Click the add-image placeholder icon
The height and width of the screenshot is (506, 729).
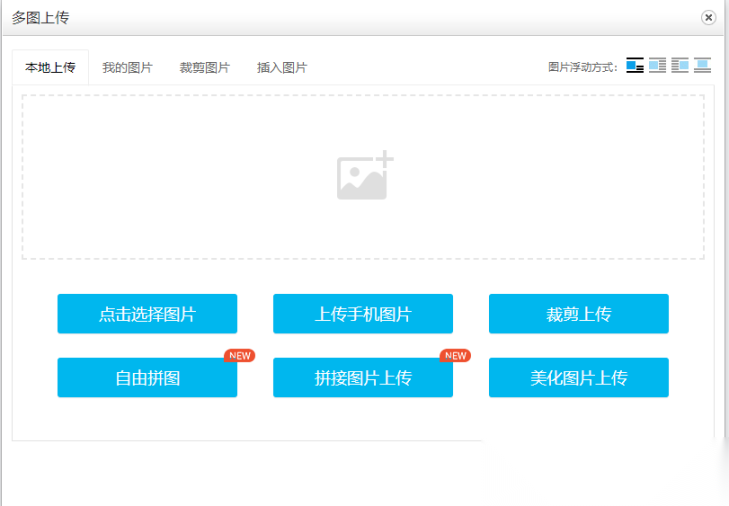[364, 177]
